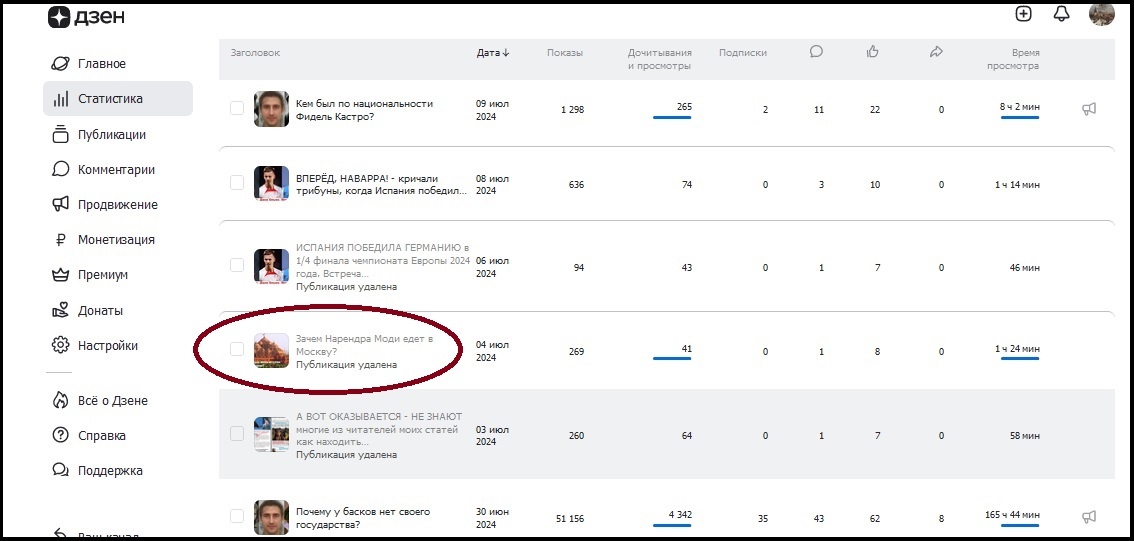The height and width of the screenshot is (541, 1134).
Task: Promote the басков article via megaphone icon
Action: (1088, 516)
